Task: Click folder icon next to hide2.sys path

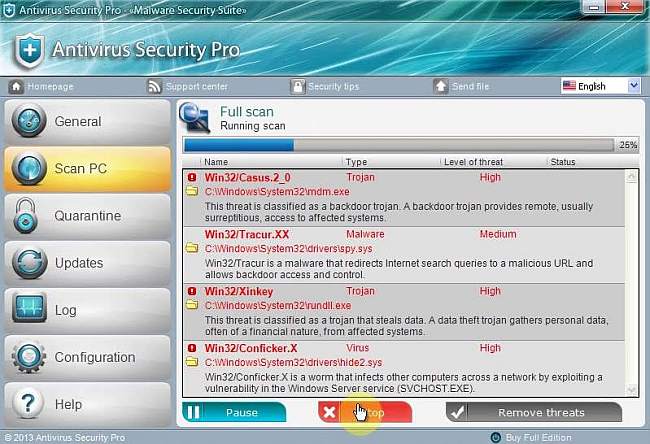Action: 192,362
